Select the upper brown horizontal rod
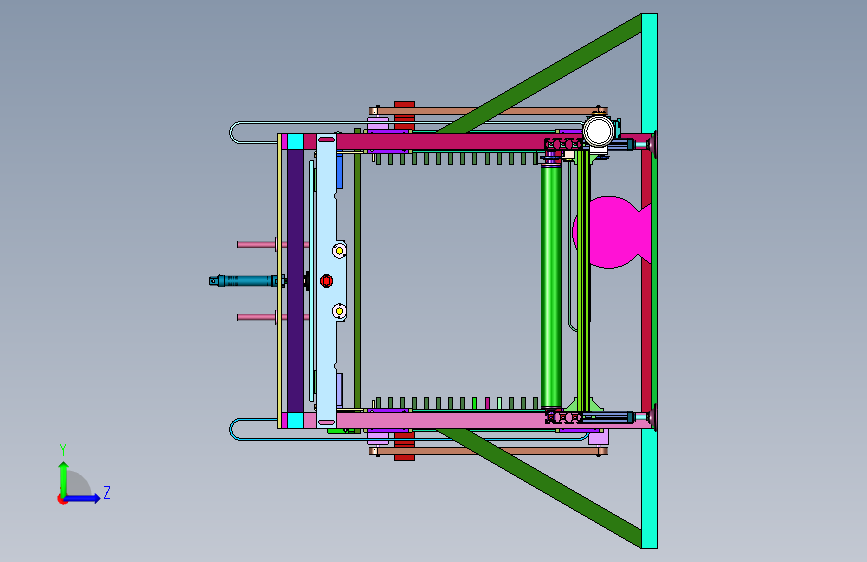 tap(488, 111)
